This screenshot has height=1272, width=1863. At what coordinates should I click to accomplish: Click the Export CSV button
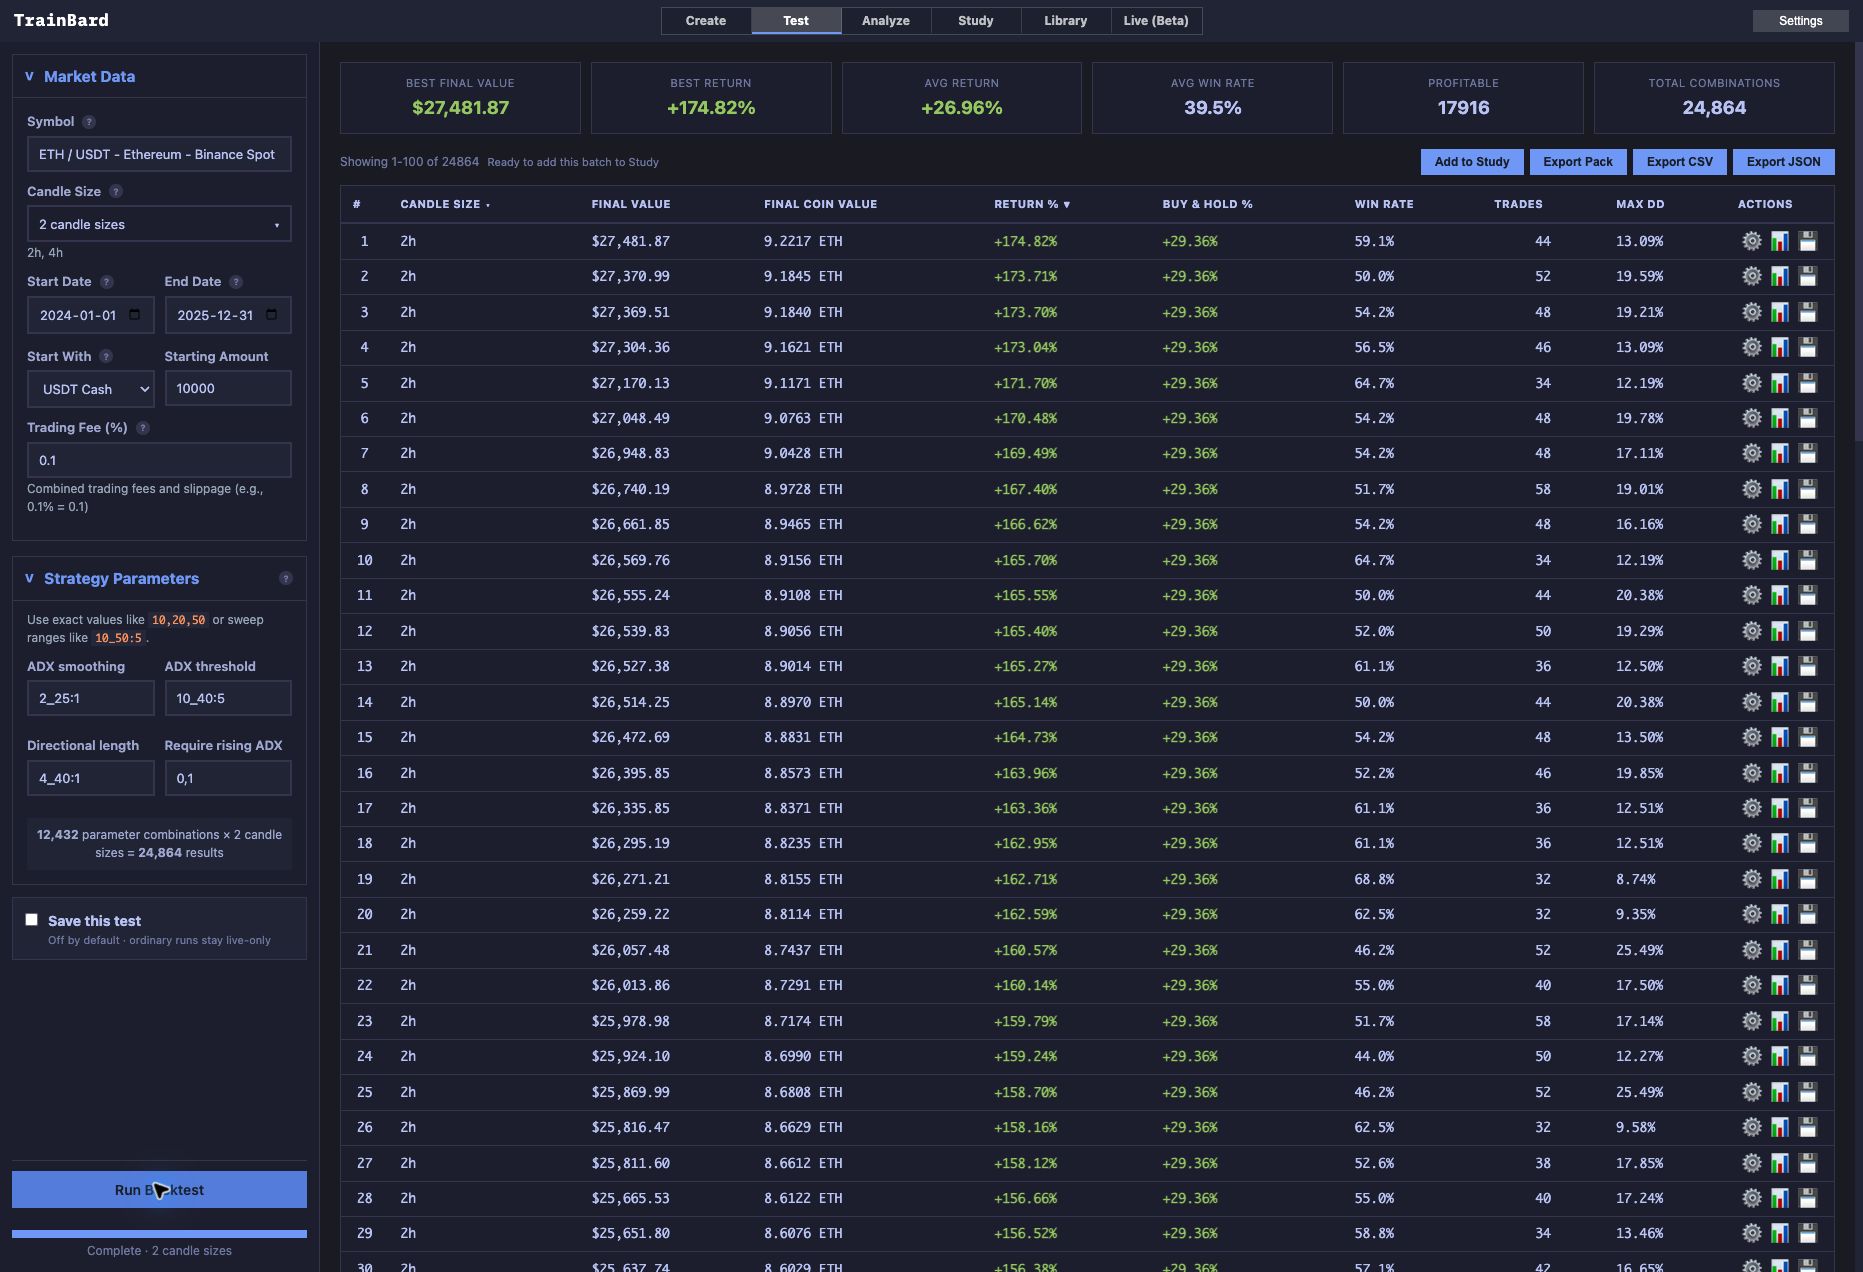tap(1680, 162)
